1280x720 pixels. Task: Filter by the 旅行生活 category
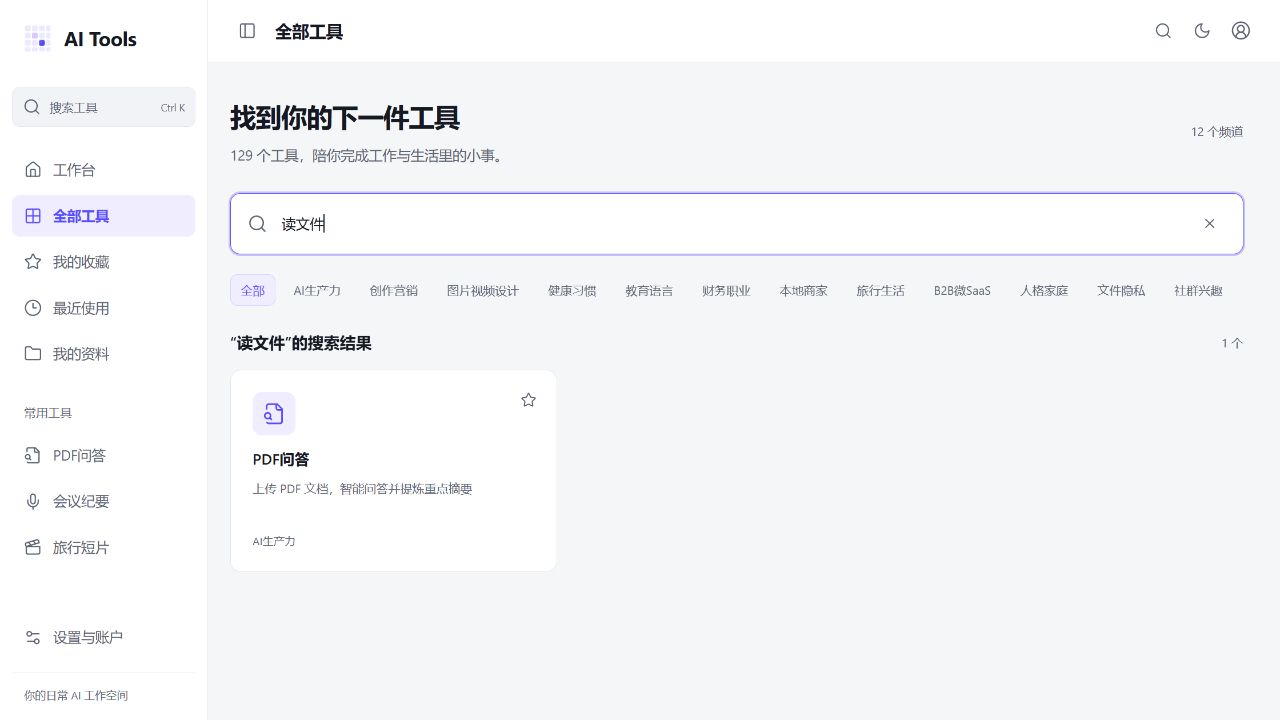point(881,290)
